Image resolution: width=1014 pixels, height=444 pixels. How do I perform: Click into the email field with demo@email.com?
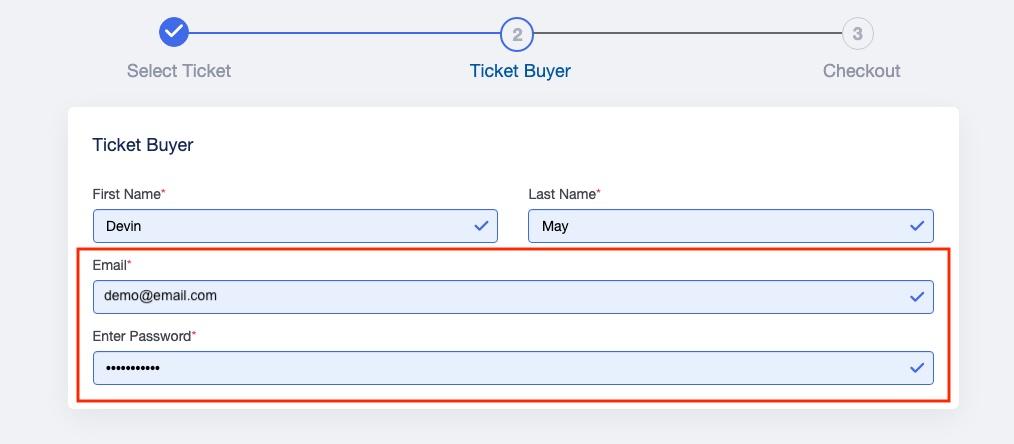pyautogui.click(x=513, y=297)
